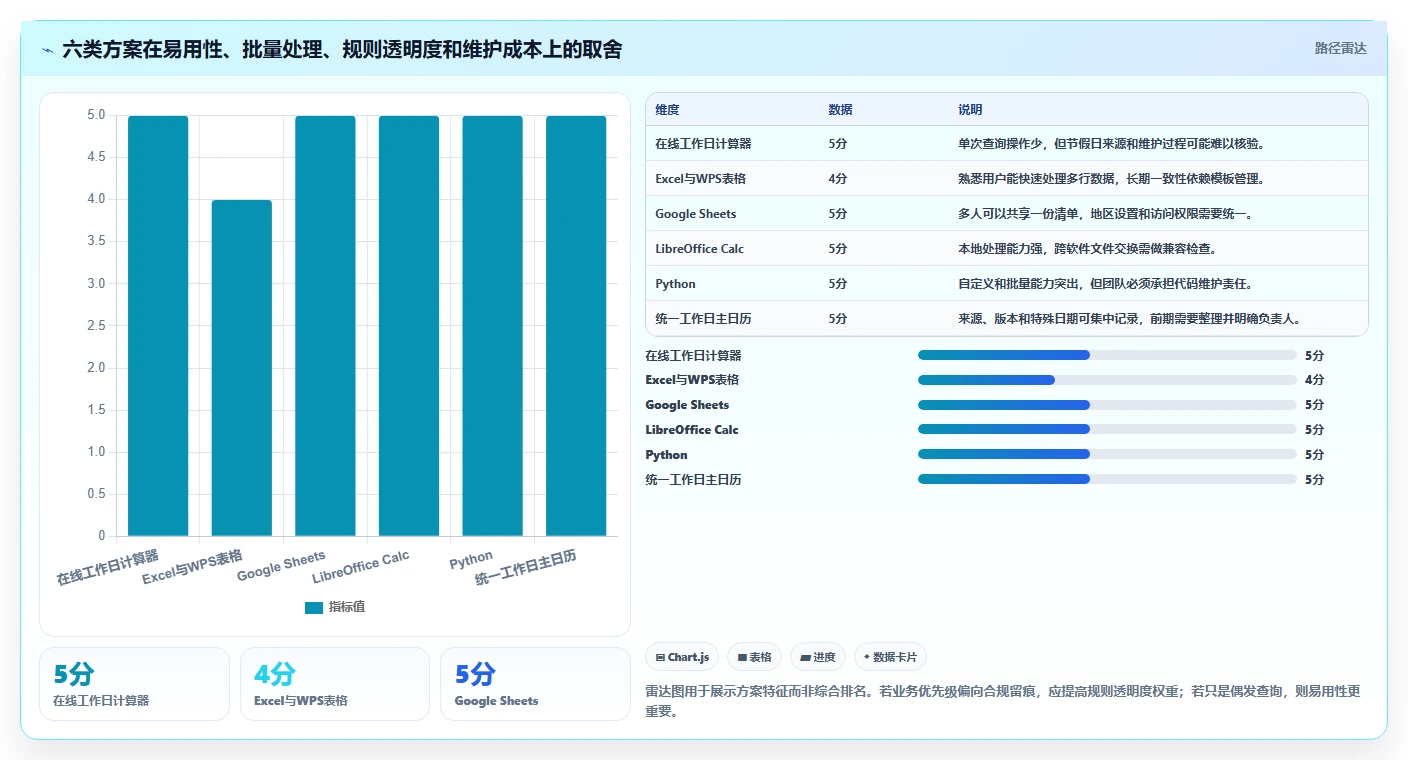1408x760 pixels.
Task: Click the footer note starting 雷达图用于展示
Action: click(x=1005, y=701)
